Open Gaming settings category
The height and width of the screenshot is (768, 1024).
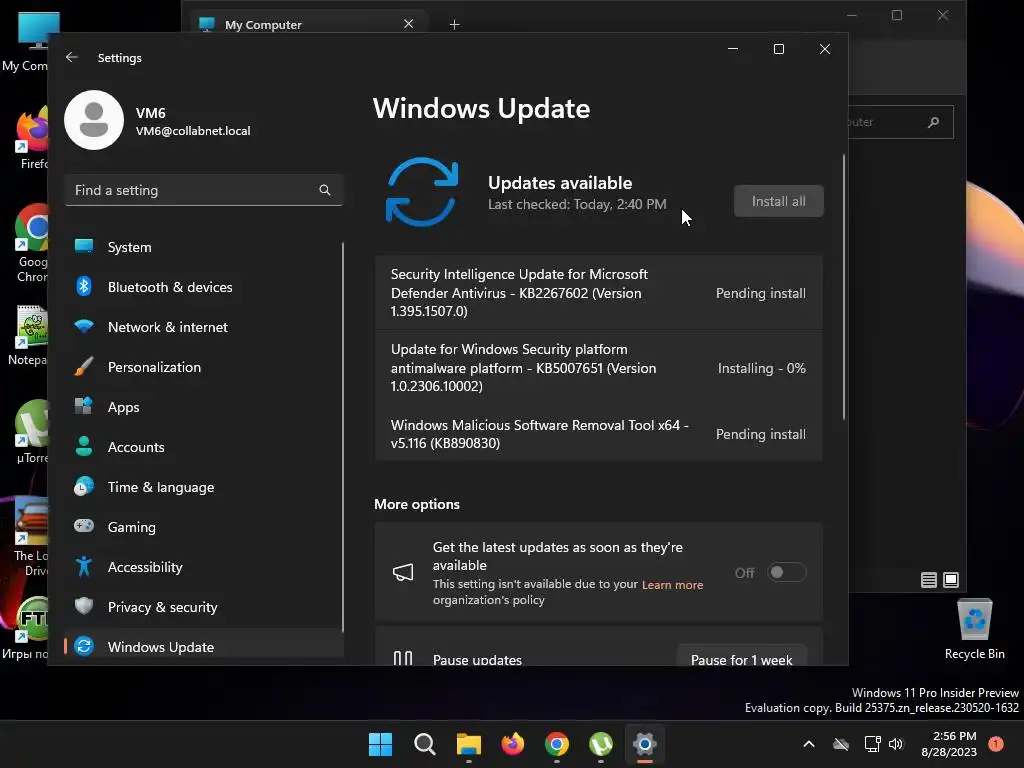coord(204,526)
